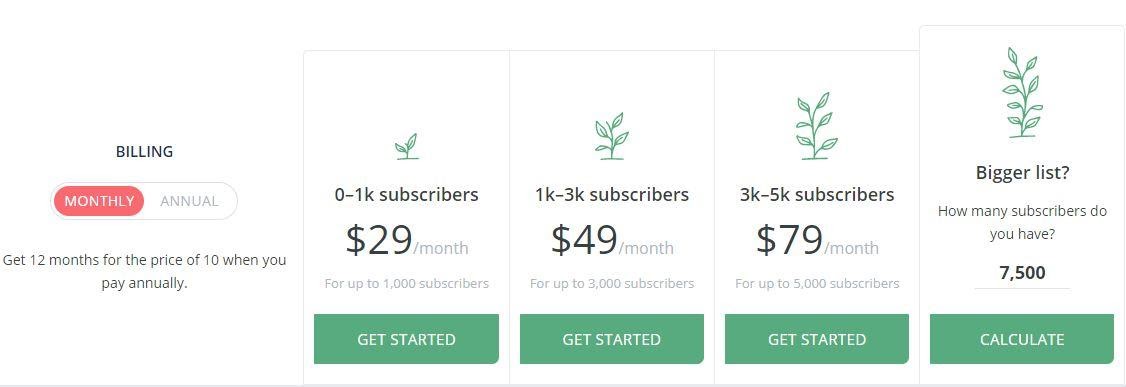Click the plant icon above 3k–5k subscribers
This screenshot has height=387, width=1126.
816,126
